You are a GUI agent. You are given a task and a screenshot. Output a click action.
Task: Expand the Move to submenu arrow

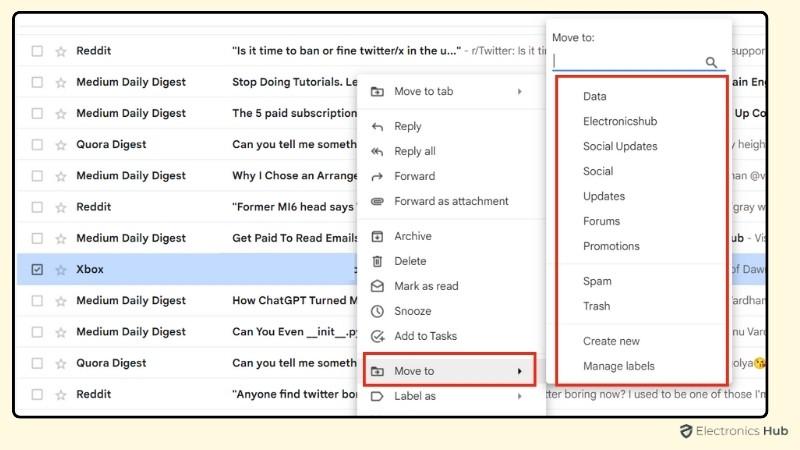[519, 371]
